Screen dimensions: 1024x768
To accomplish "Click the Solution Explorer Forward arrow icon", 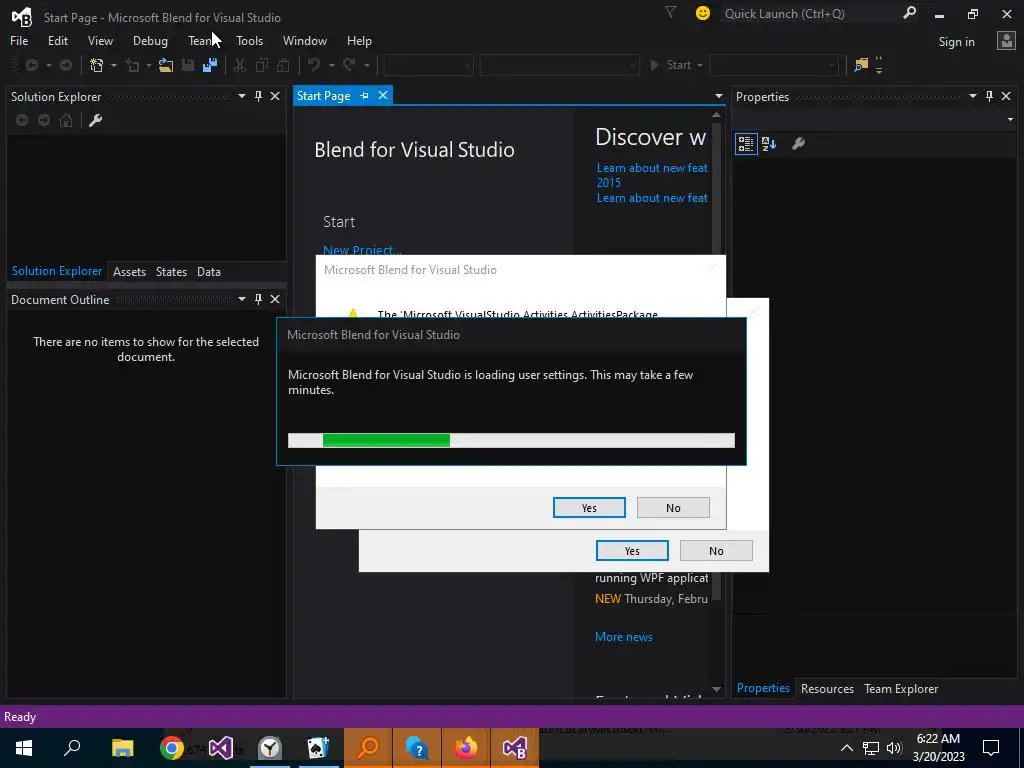I will click(44, 120).
